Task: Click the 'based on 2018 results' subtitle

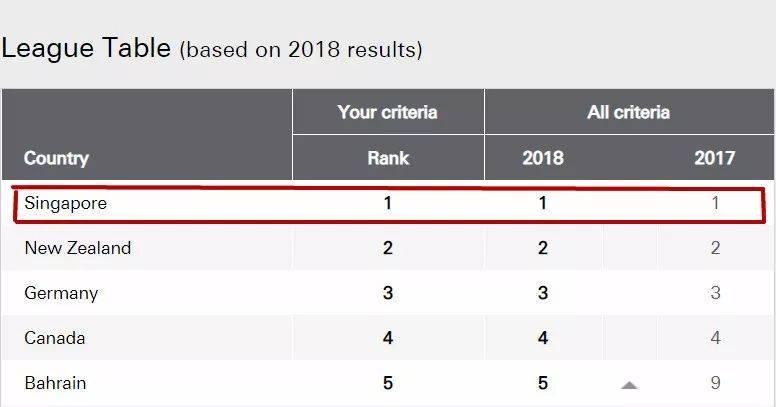Action: pyautogui.click(x=301, y=50)
